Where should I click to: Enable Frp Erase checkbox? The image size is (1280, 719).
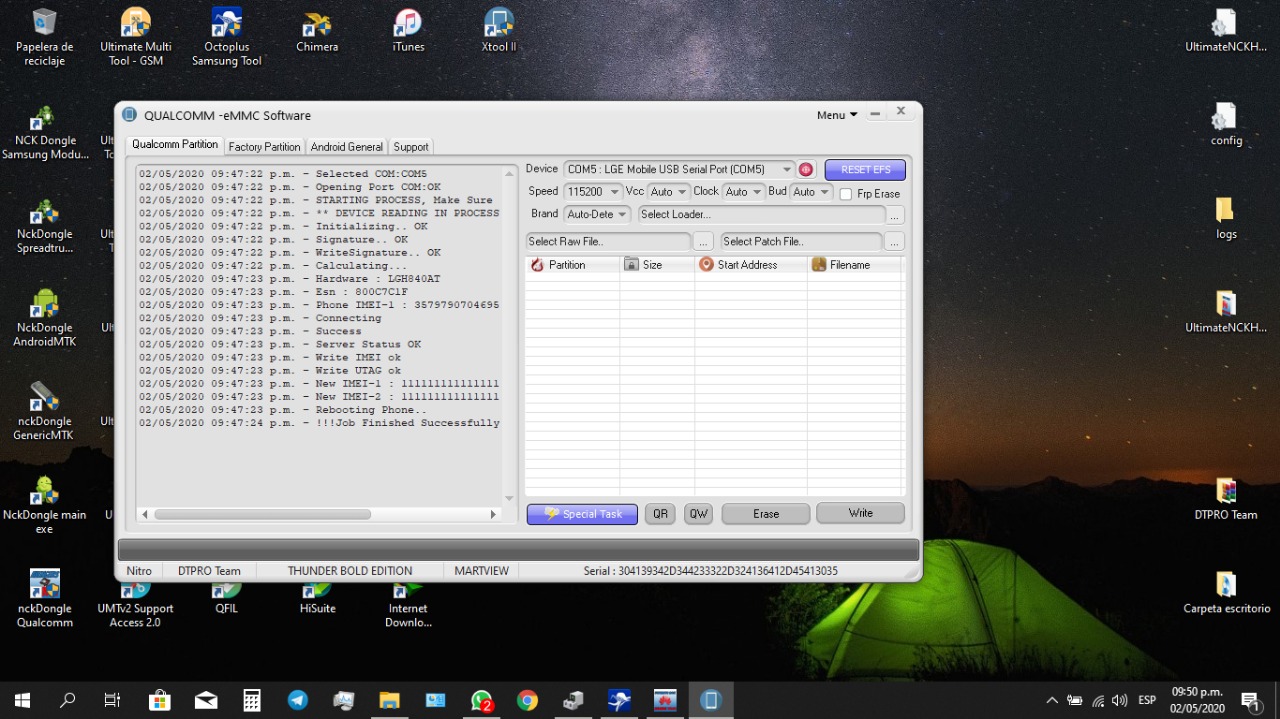pyautogui.click(x=846, y=194)
